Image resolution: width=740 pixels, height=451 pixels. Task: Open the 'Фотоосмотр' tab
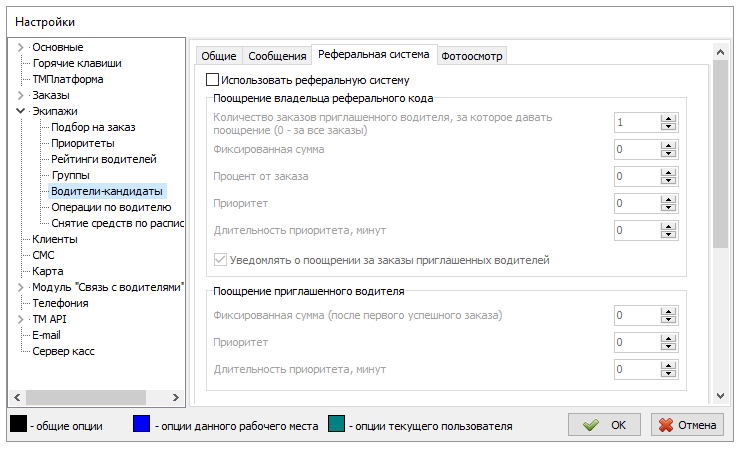click(472, 55)
